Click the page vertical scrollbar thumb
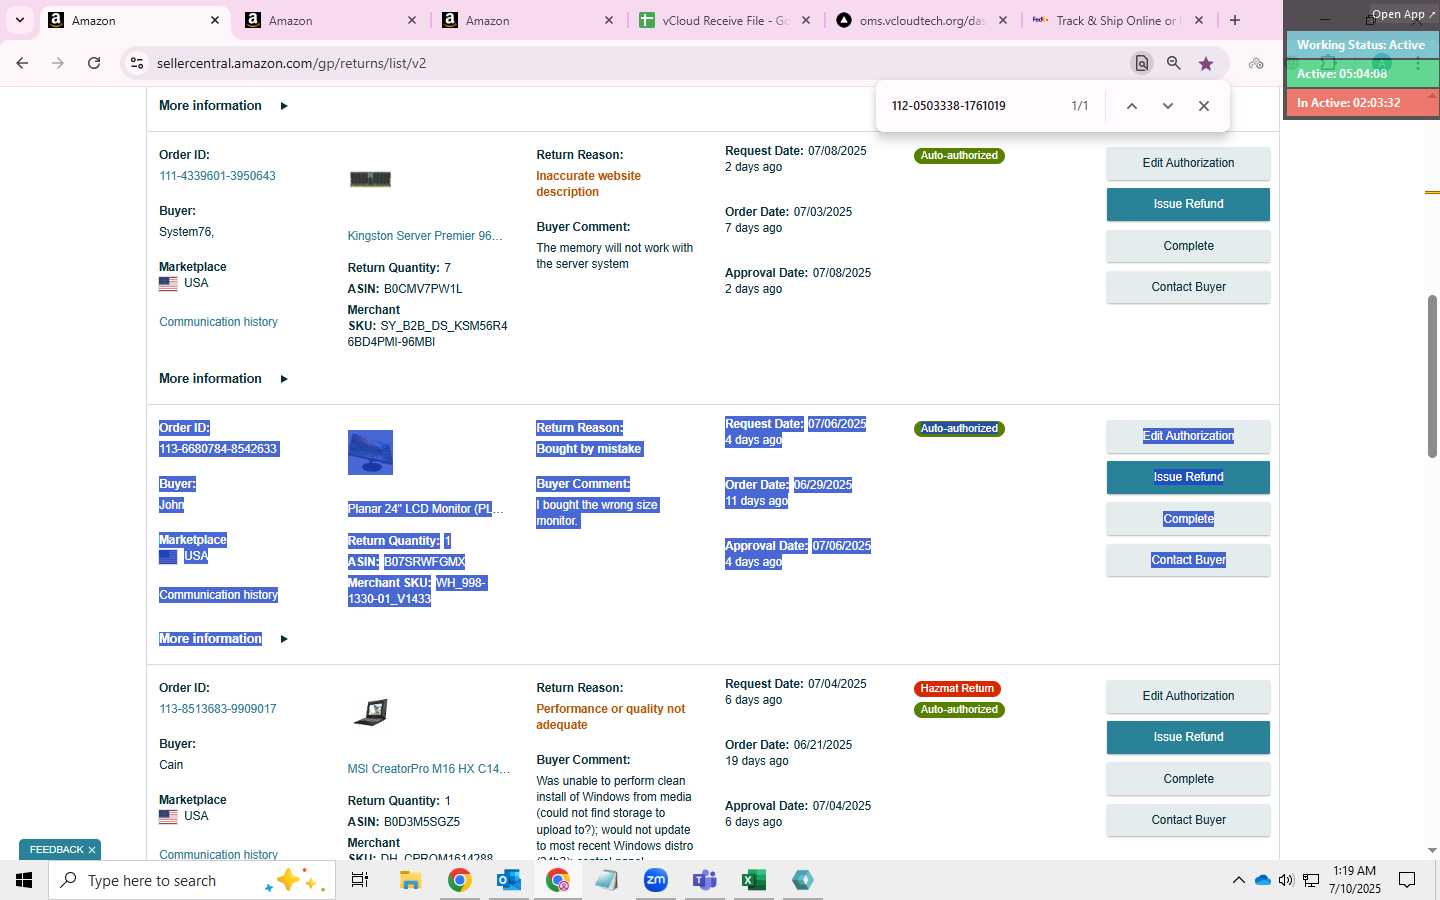This screenshot has width=1440, height=900. 1432,376
